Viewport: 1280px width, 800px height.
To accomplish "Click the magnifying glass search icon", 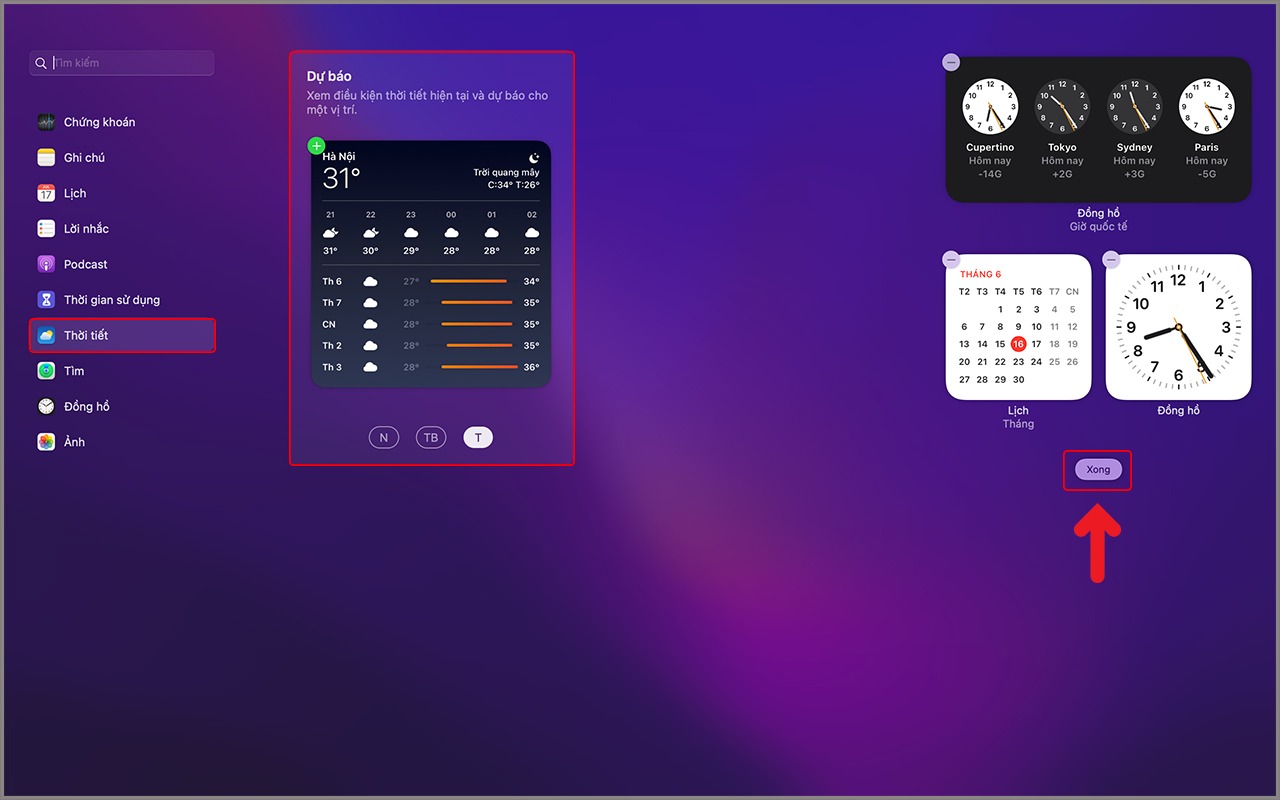I will pyautogui.click(x=41, y=63).
